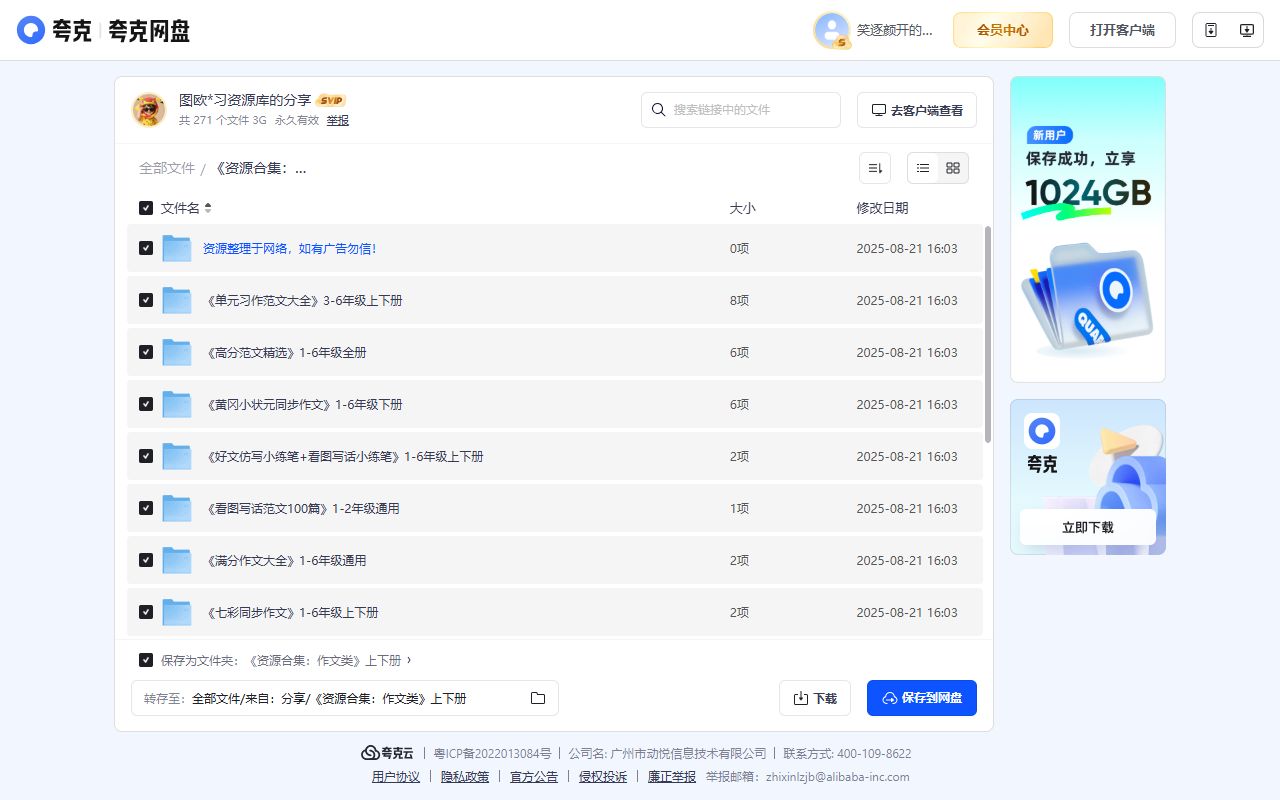
Task: Open the desktop client download icon
Action: [x=1246, y=30]
